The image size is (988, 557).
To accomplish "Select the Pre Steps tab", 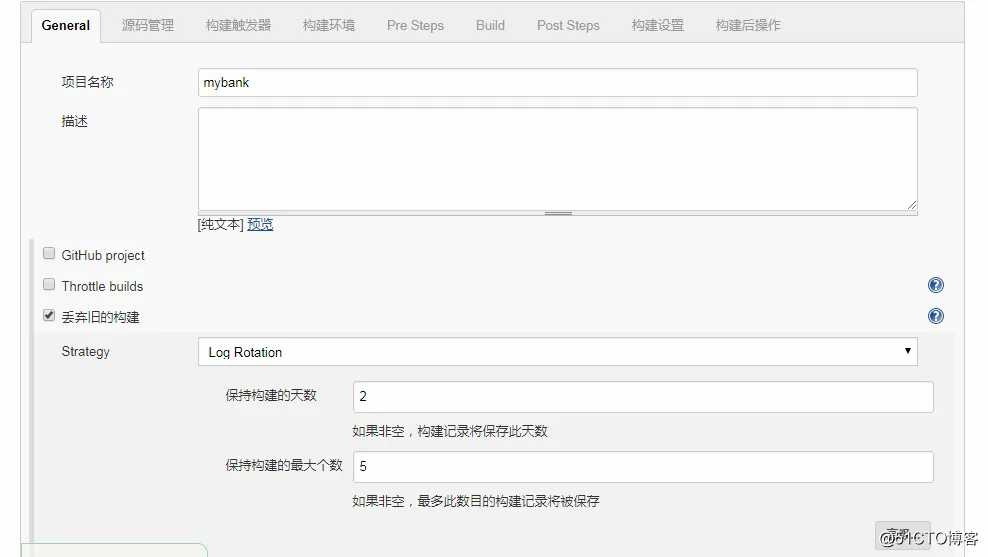I will [x=415, y=26].
